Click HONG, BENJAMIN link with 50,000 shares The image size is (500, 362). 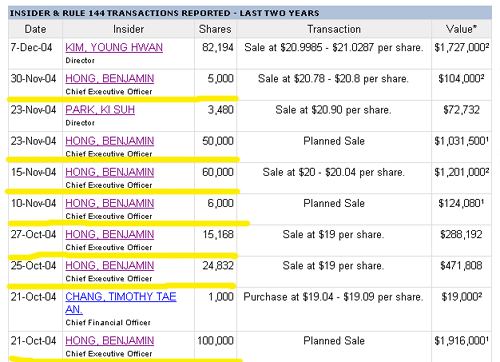[110, 141]
